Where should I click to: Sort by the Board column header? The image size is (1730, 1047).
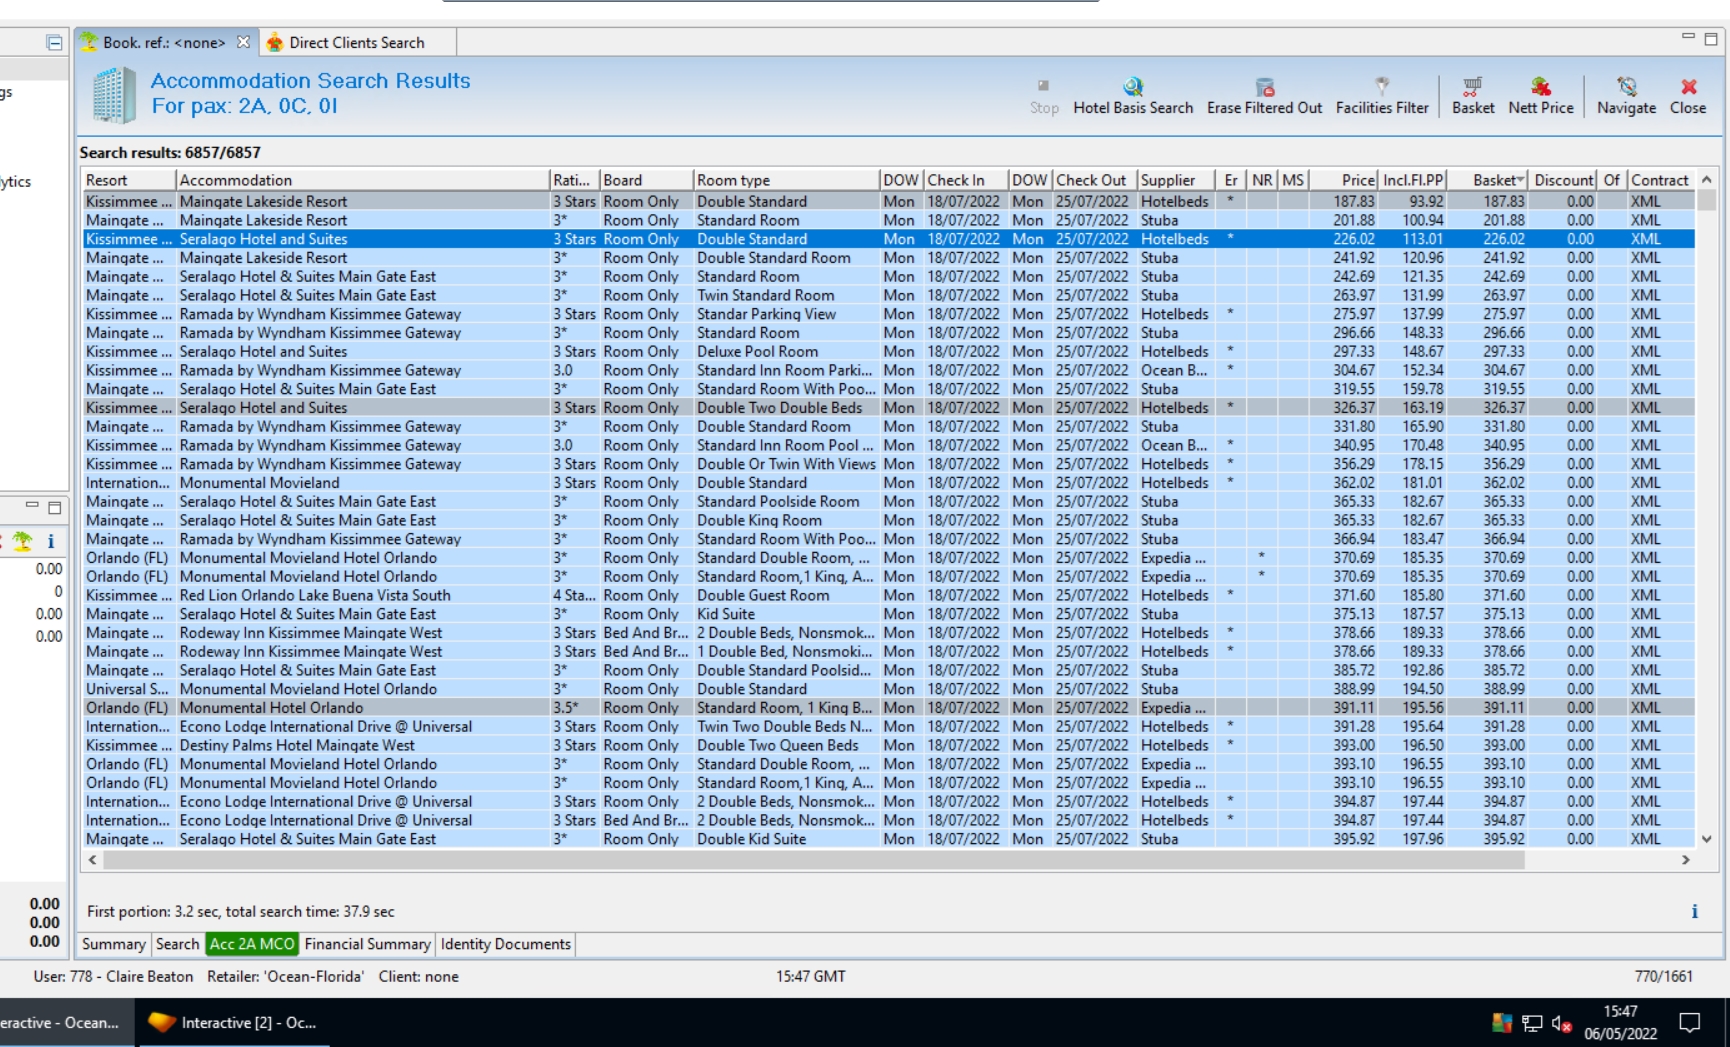pyautogui.click(x=646, y=180)
